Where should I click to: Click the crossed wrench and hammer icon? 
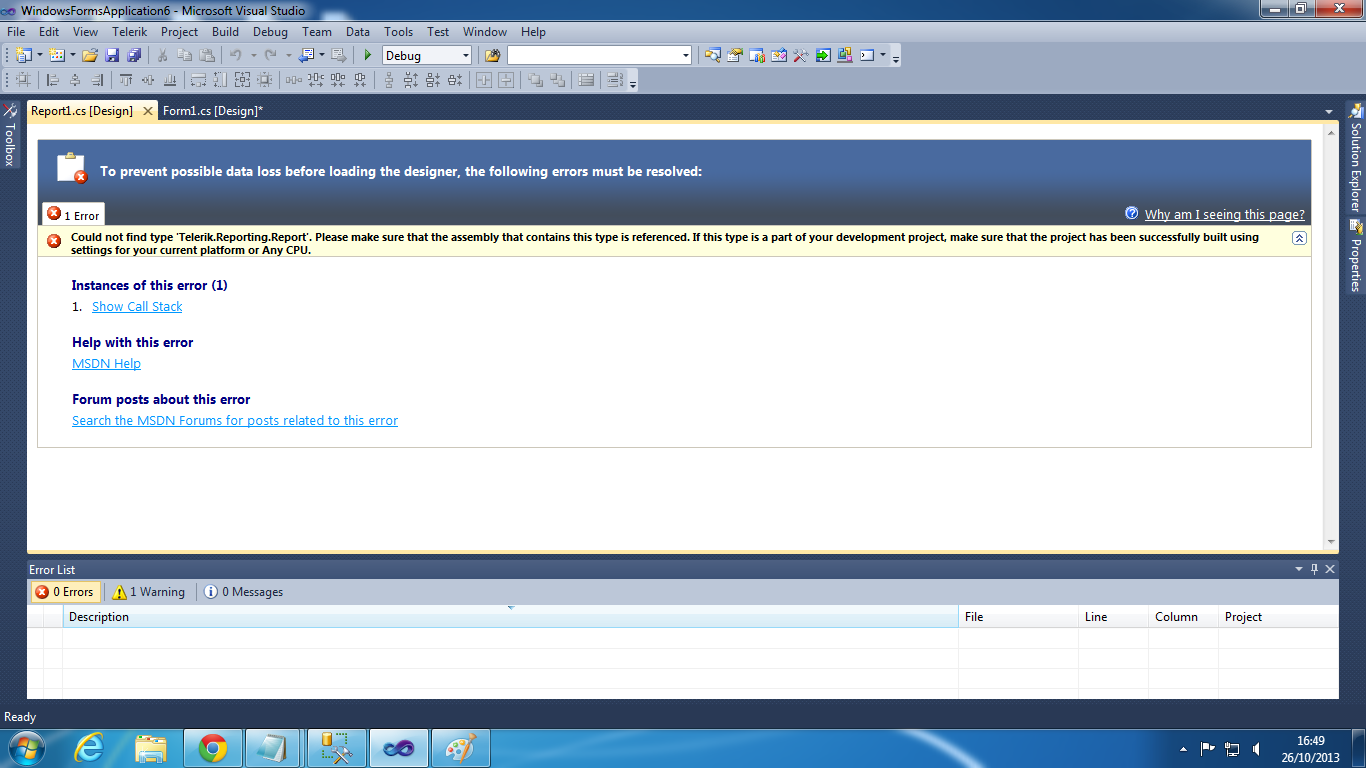pos(801,56)
